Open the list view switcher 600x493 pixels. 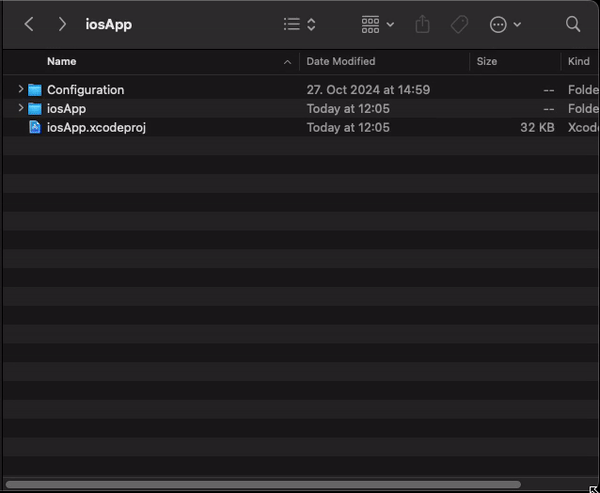(299, 24)
